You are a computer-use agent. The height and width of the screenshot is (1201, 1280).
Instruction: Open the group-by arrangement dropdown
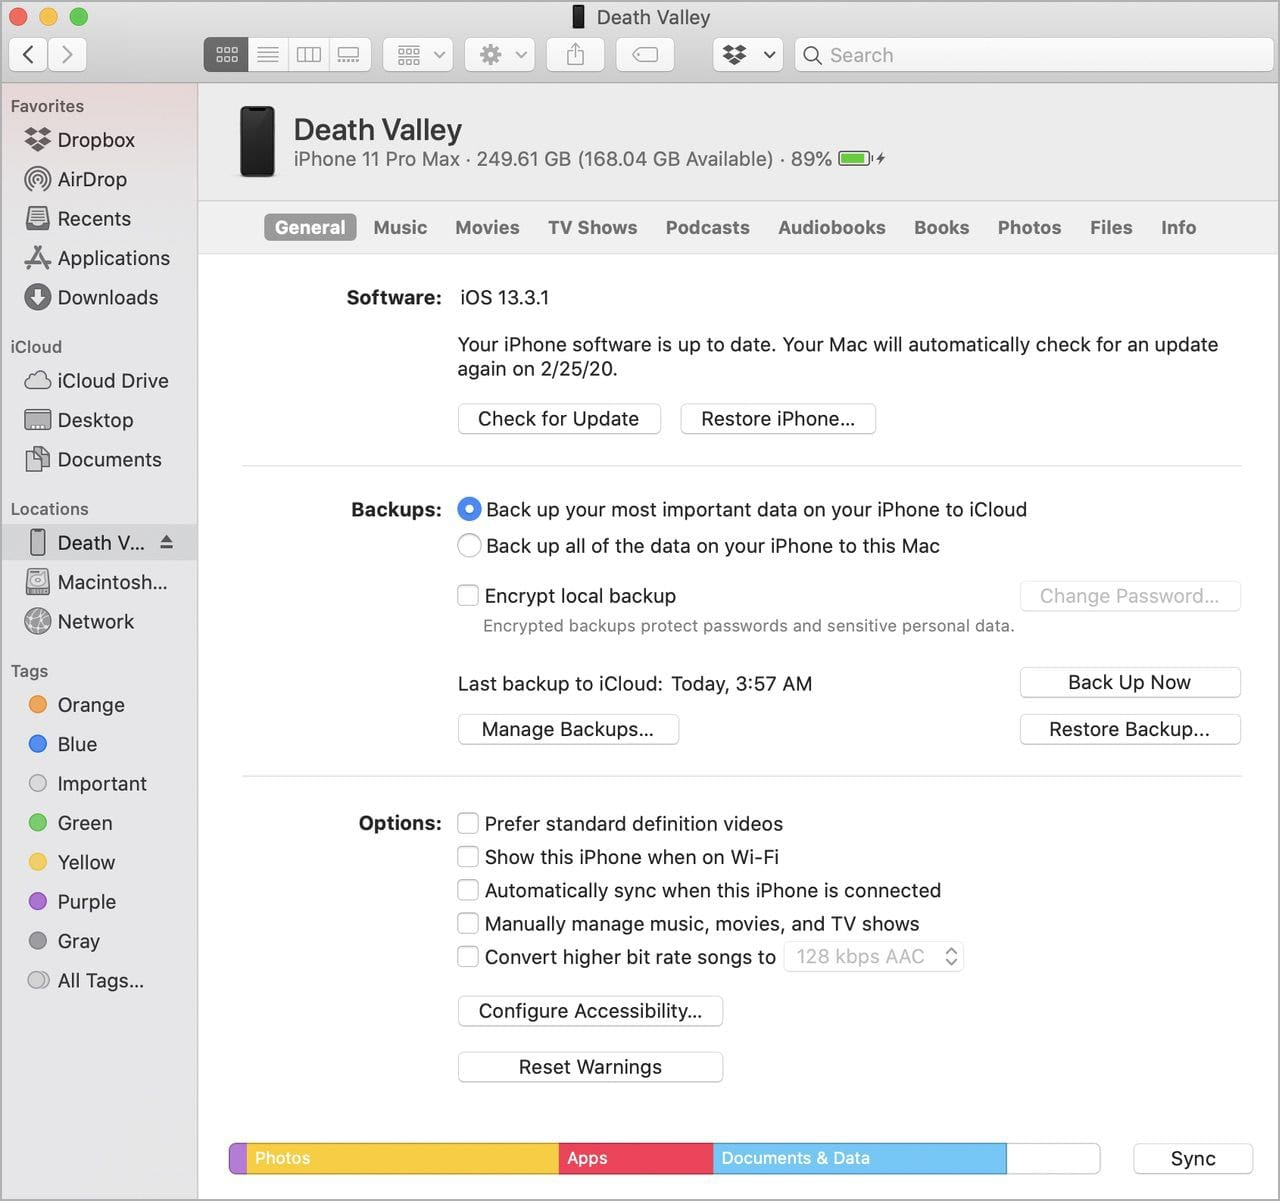point(419,55)
